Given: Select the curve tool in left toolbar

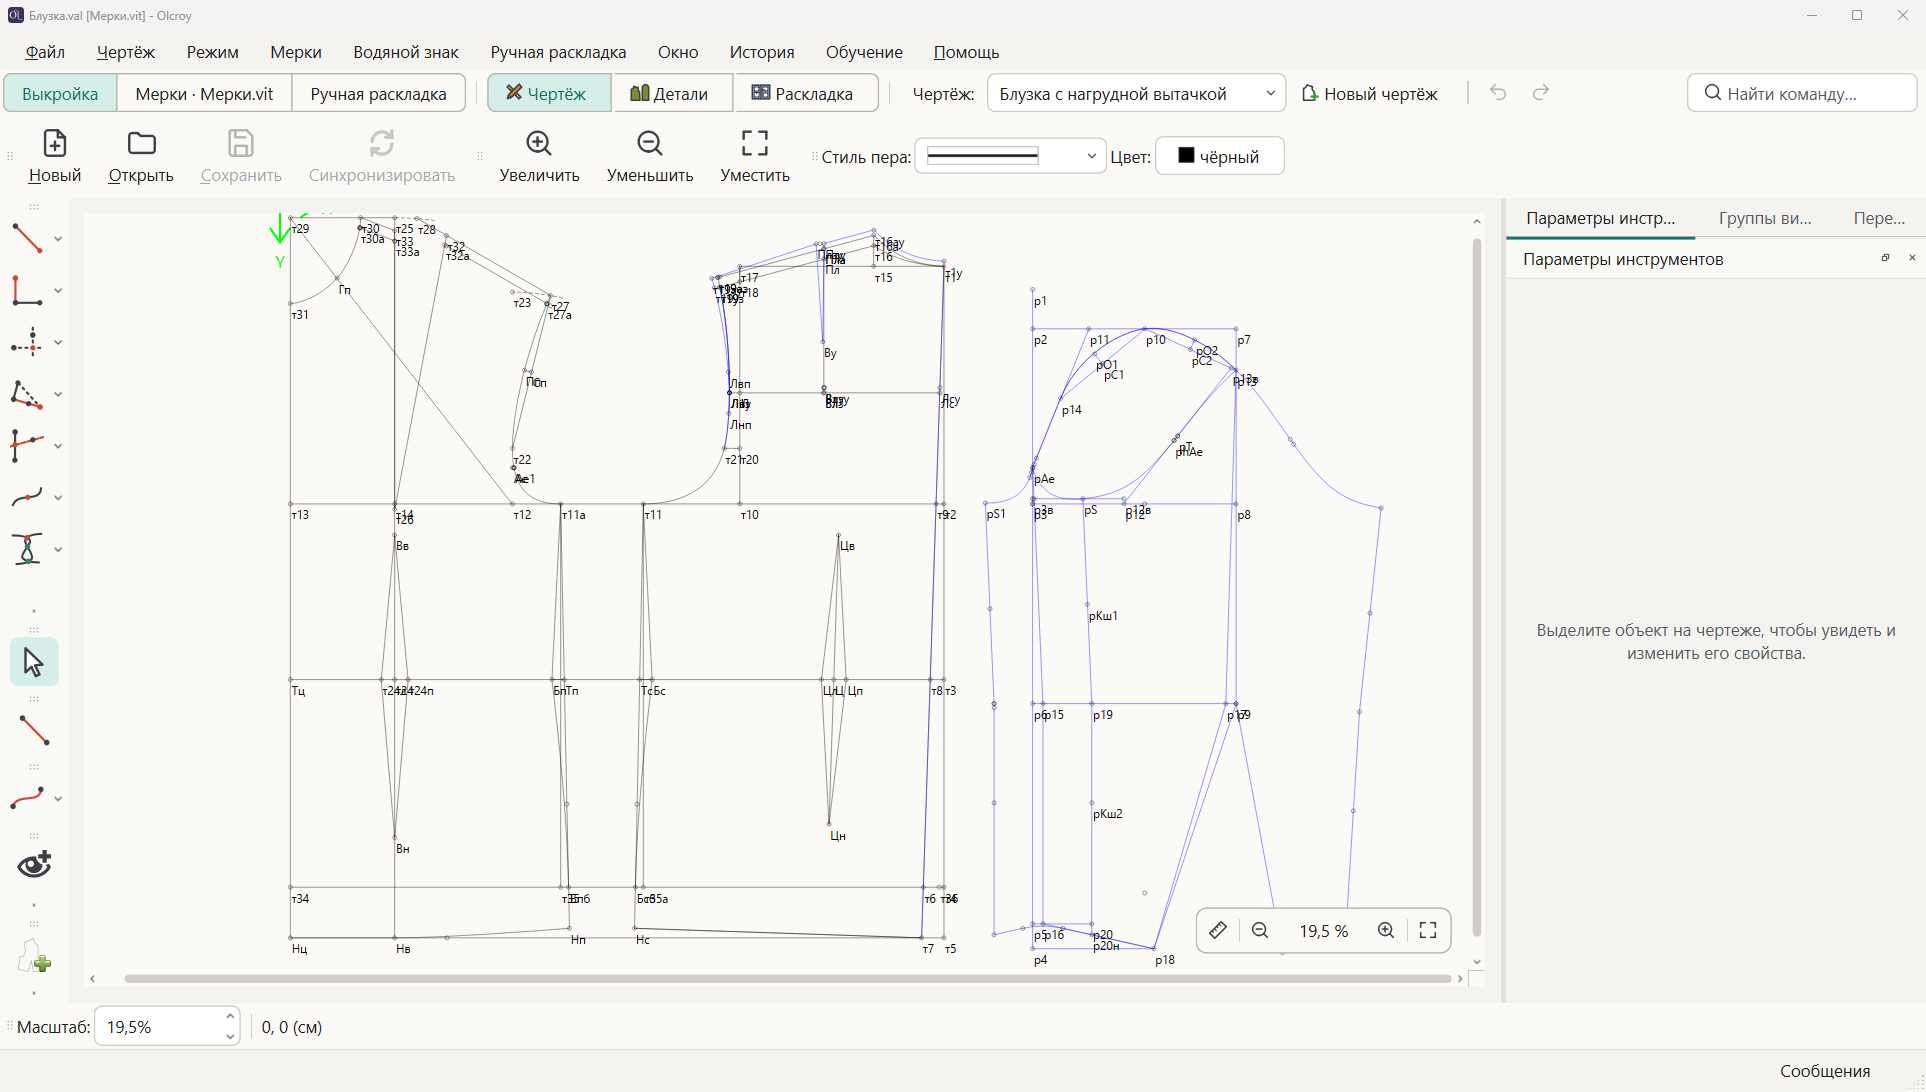Looking at the screenshot, I should pos(27,497).
